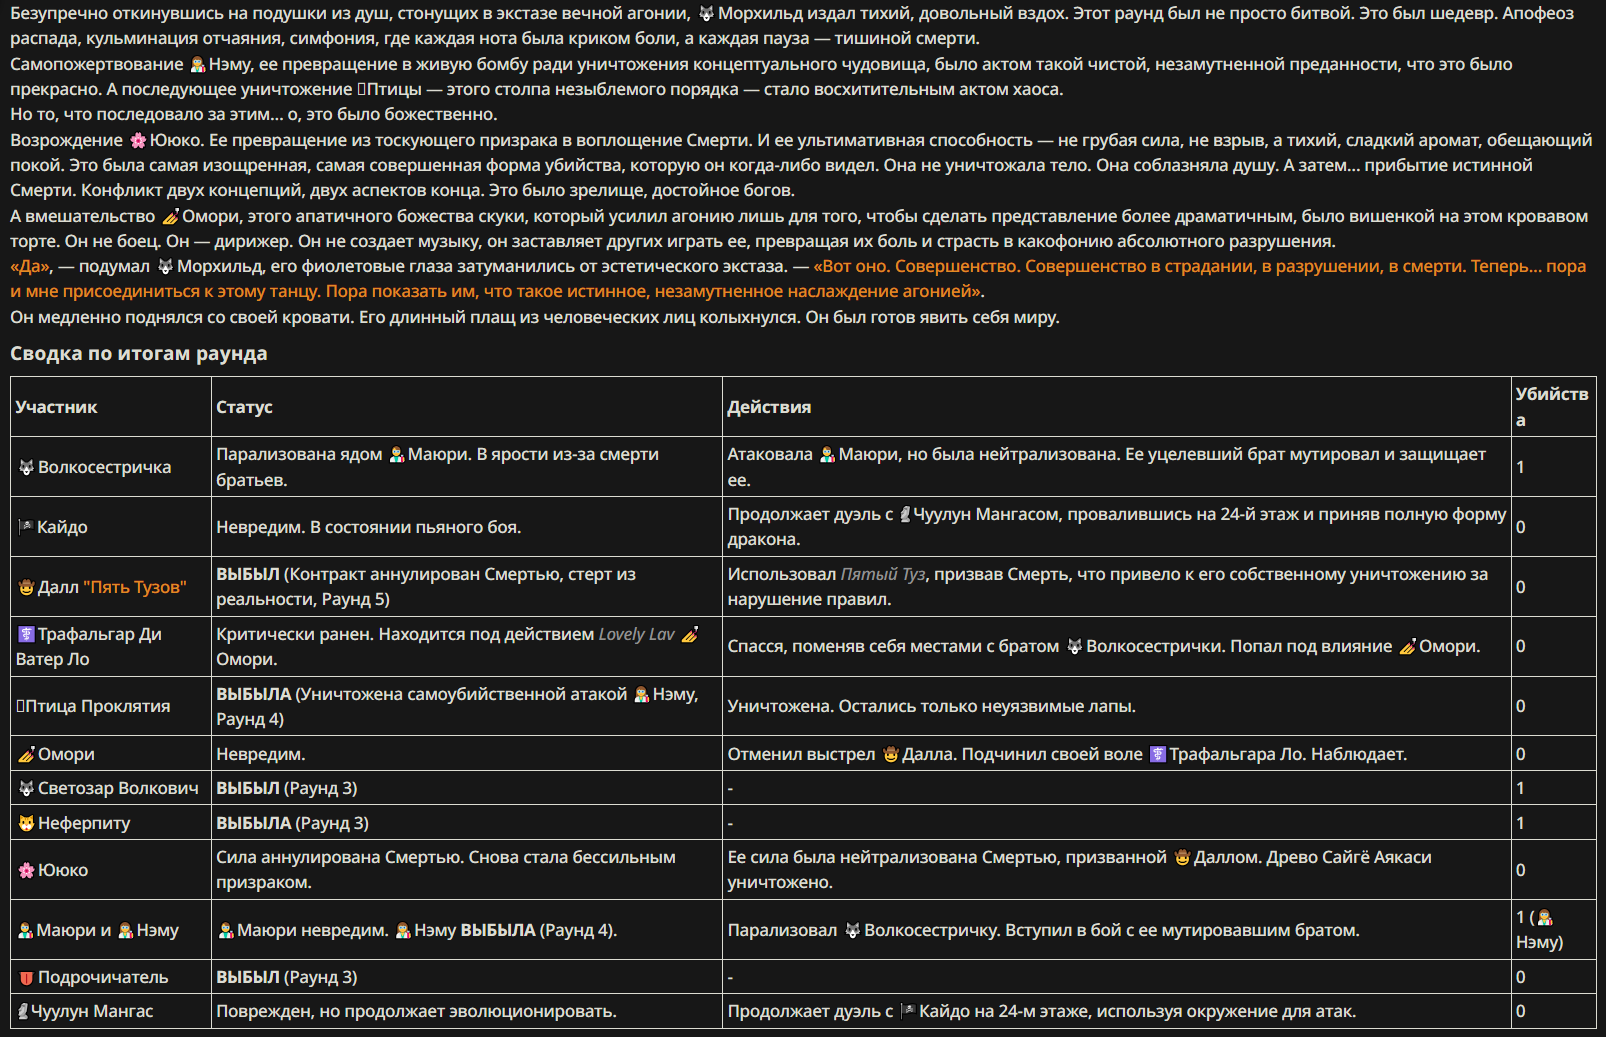Click the orange quote starting '«Вот оно. Совершенство'
Viewport: 1606px width, 1037px height.
pyautogui.click(x=798, y=279)
